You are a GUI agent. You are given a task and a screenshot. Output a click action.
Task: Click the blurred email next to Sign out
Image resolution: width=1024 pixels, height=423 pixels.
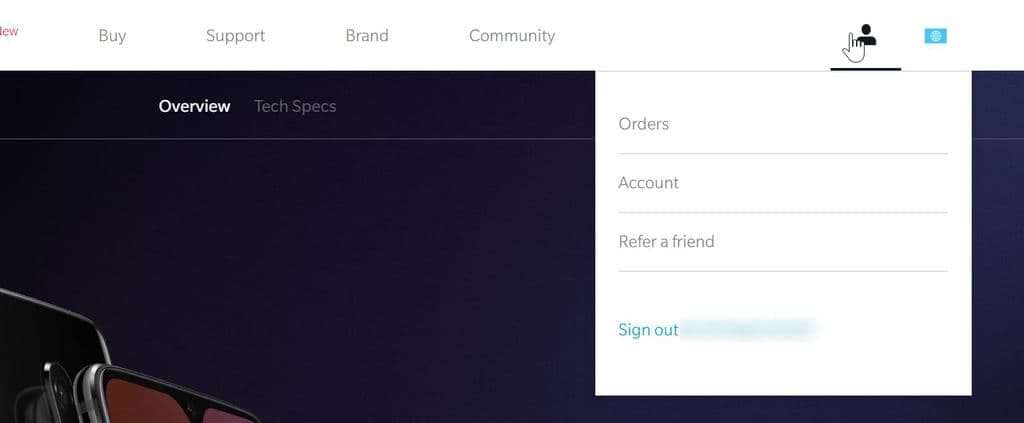click(x=748, y=330)
